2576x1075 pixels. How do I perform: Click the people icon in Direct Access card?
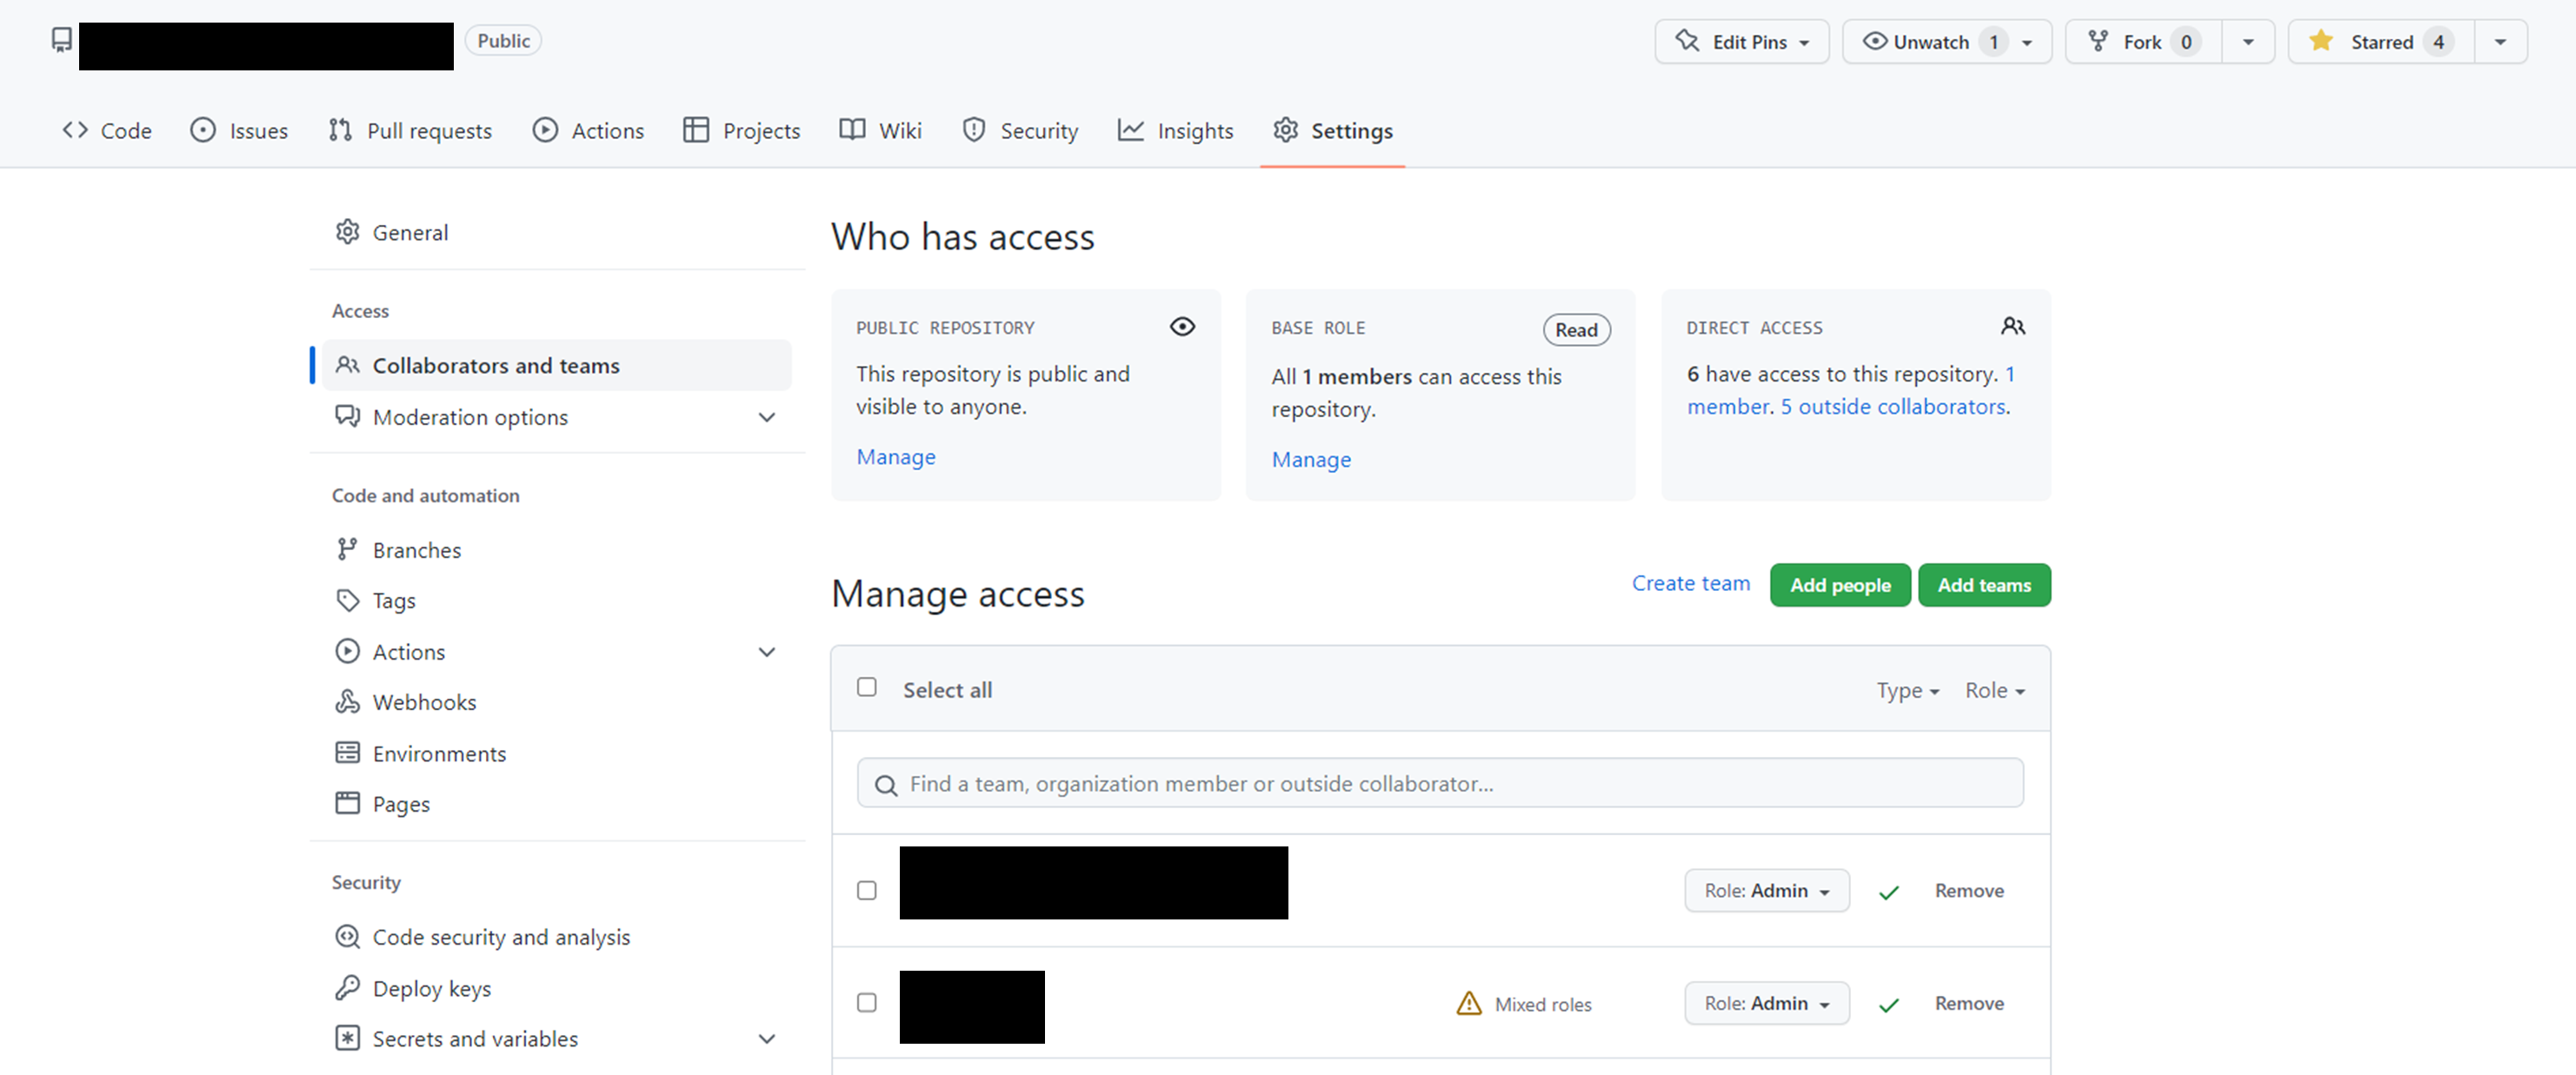(2013, 326)
